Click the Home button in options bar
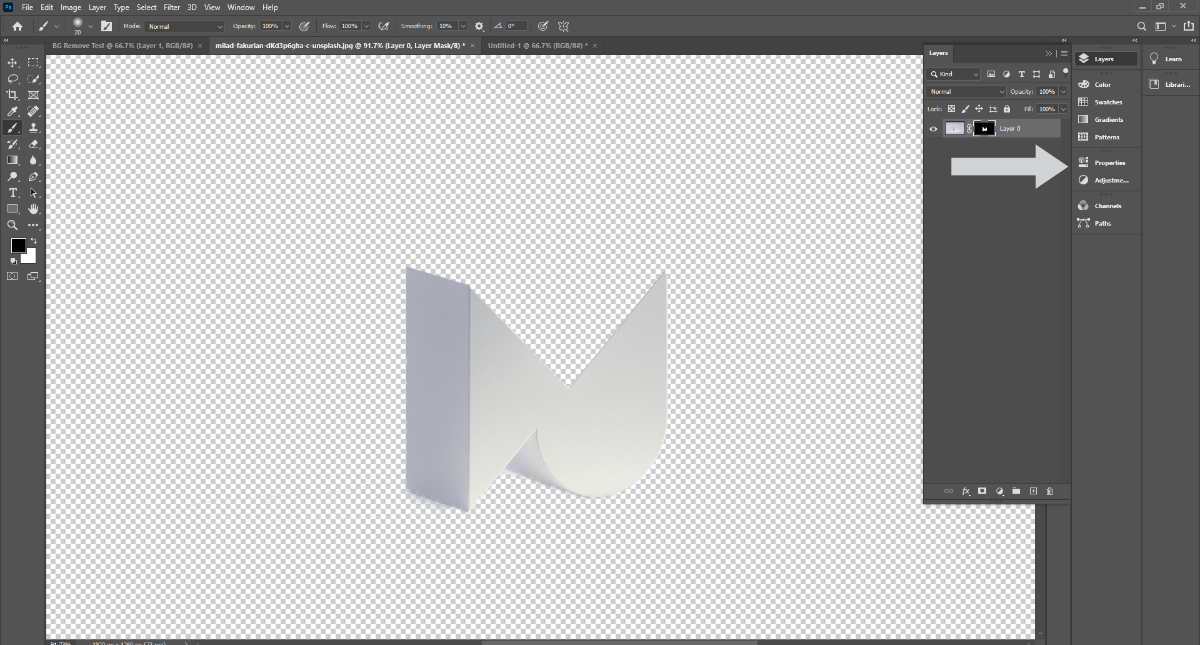The image size is (1200, 645). pos(17,26)
